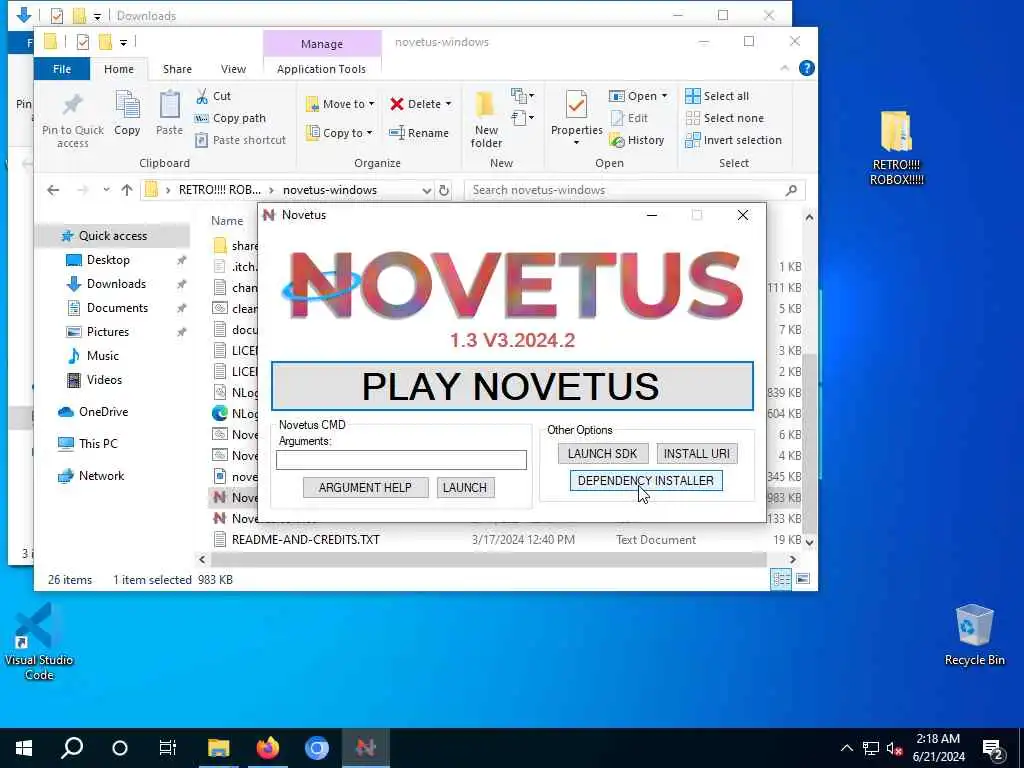1024x768 pixels.
Task: Click Select none in ribbon
Action: click(724, 118)
